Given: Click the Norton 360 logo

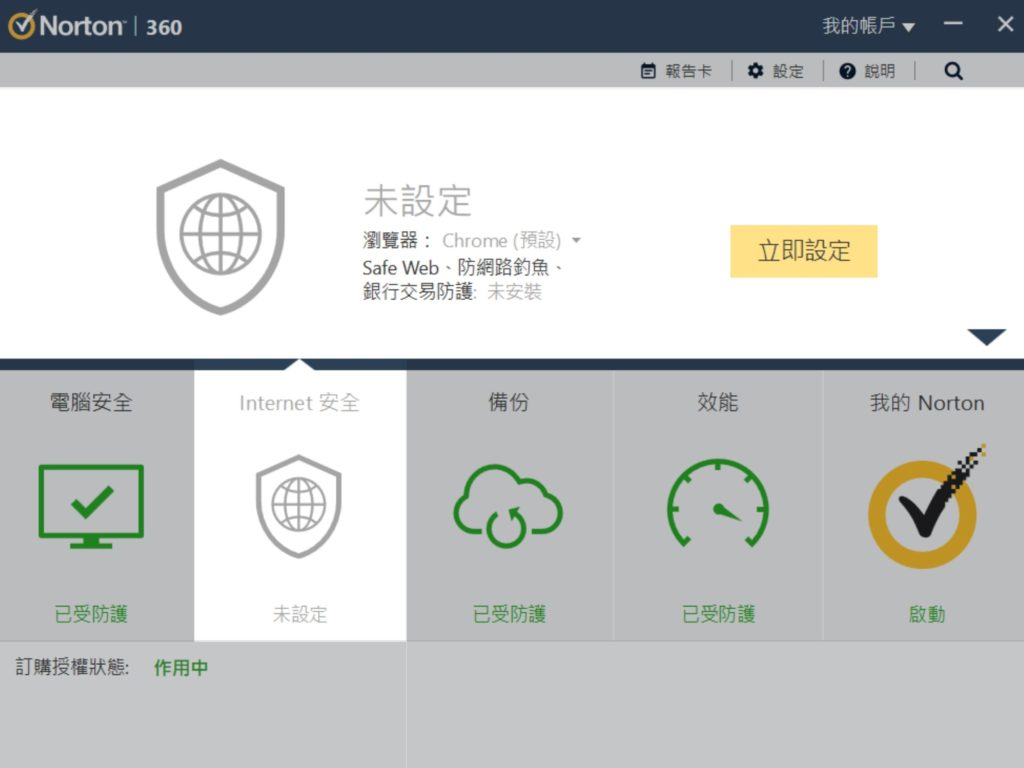Looking at the screenshot, I should pos(95,26).
